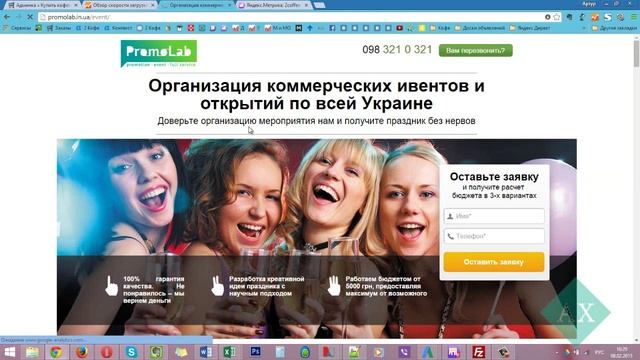
Task: Bookmark this page with the star icon
Action: tap(556, 17)
